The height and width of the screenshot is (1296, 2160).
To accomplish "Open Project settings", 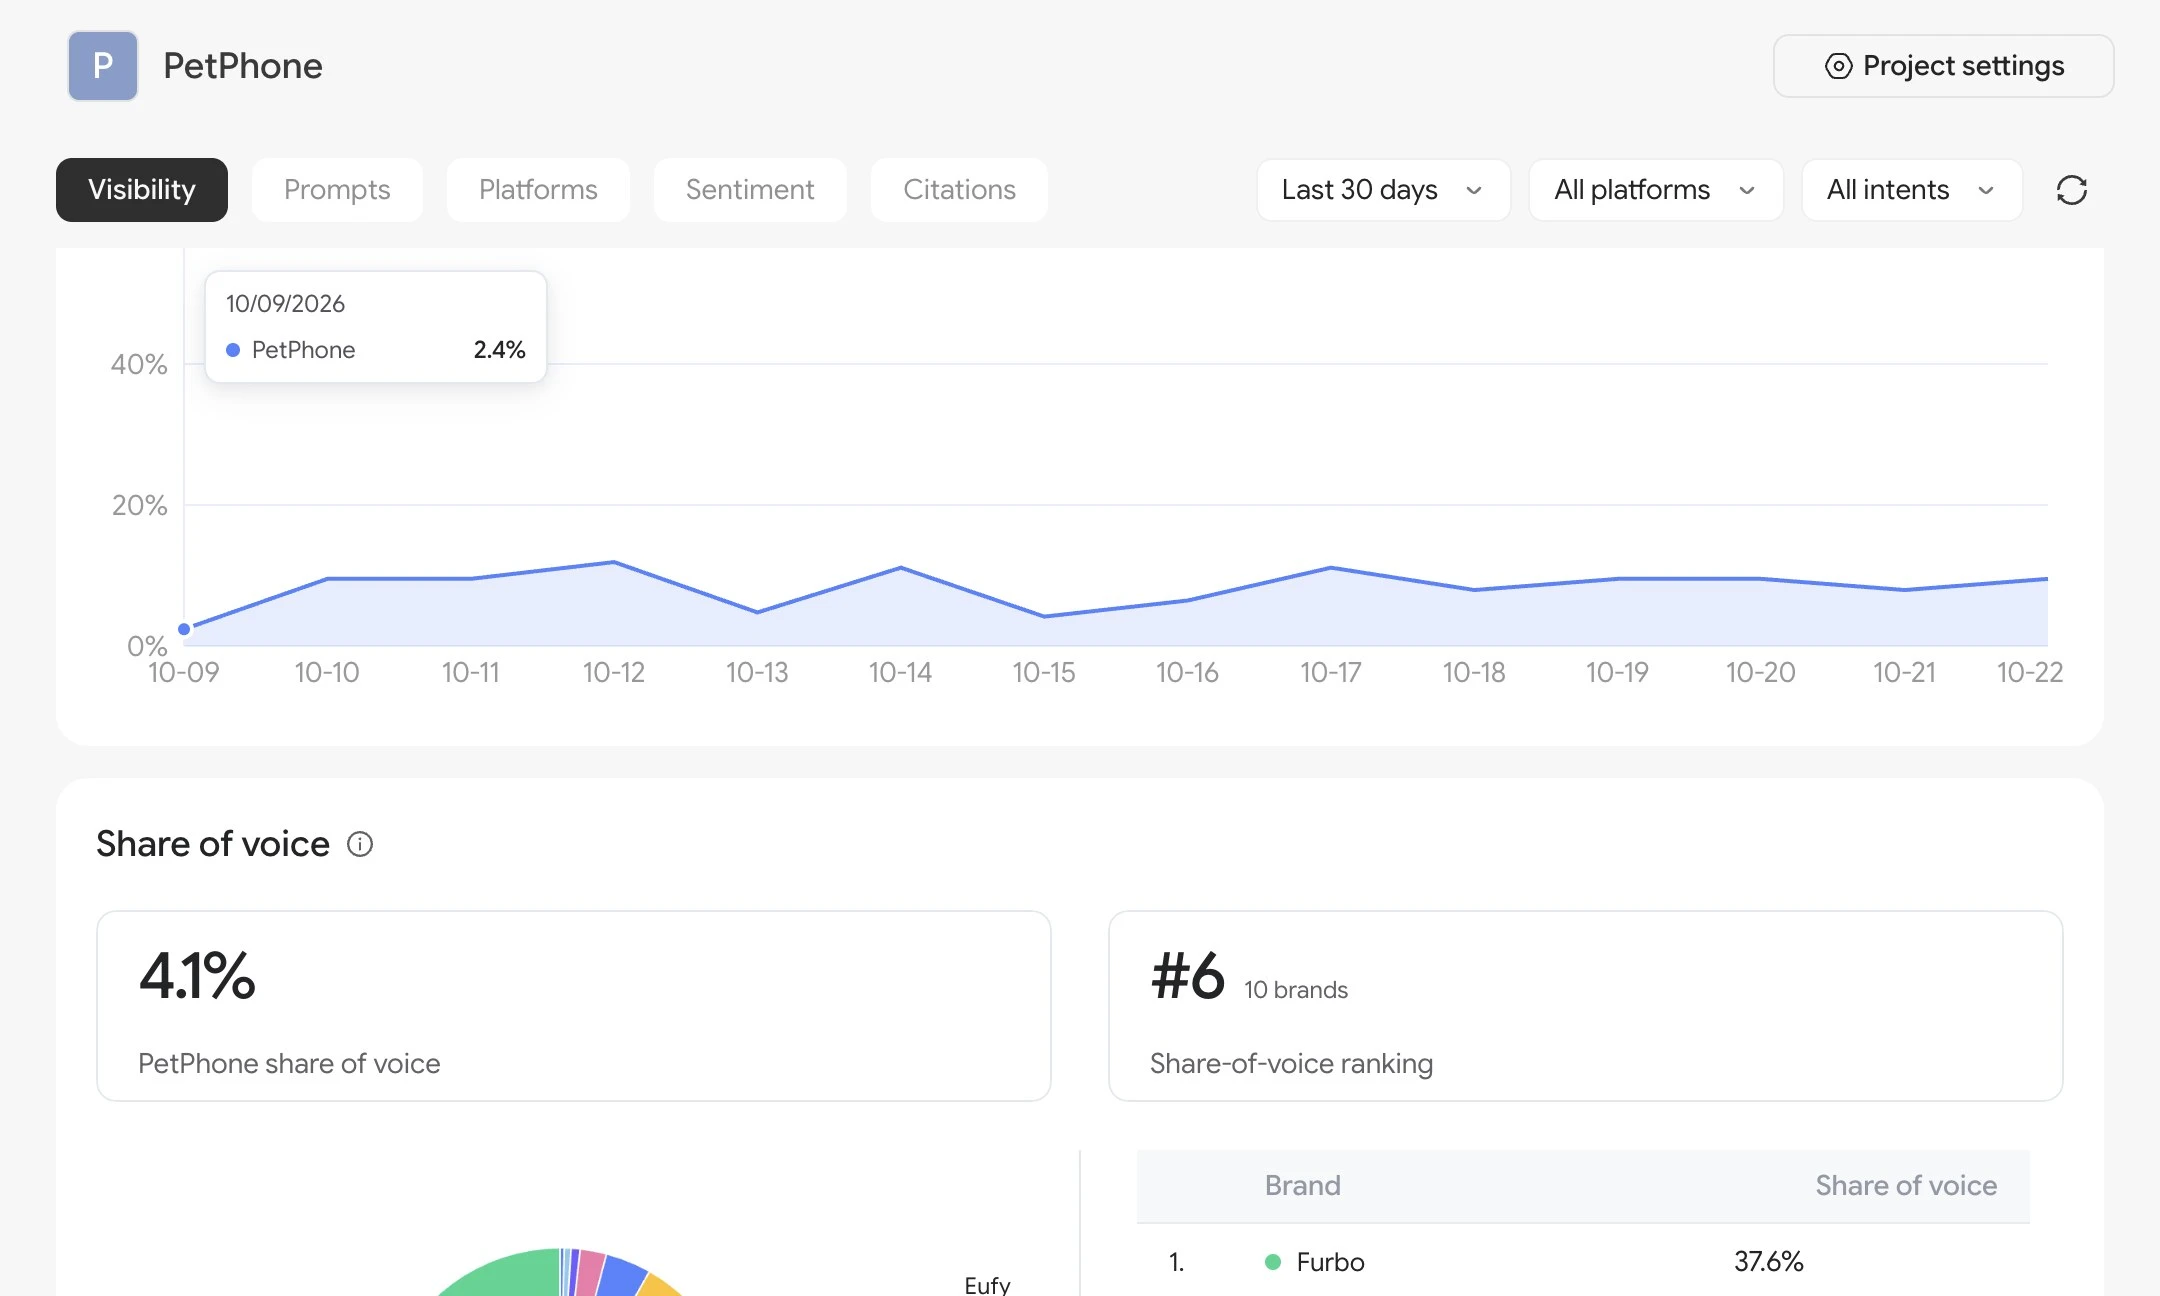I will [x=1943, y=66].
